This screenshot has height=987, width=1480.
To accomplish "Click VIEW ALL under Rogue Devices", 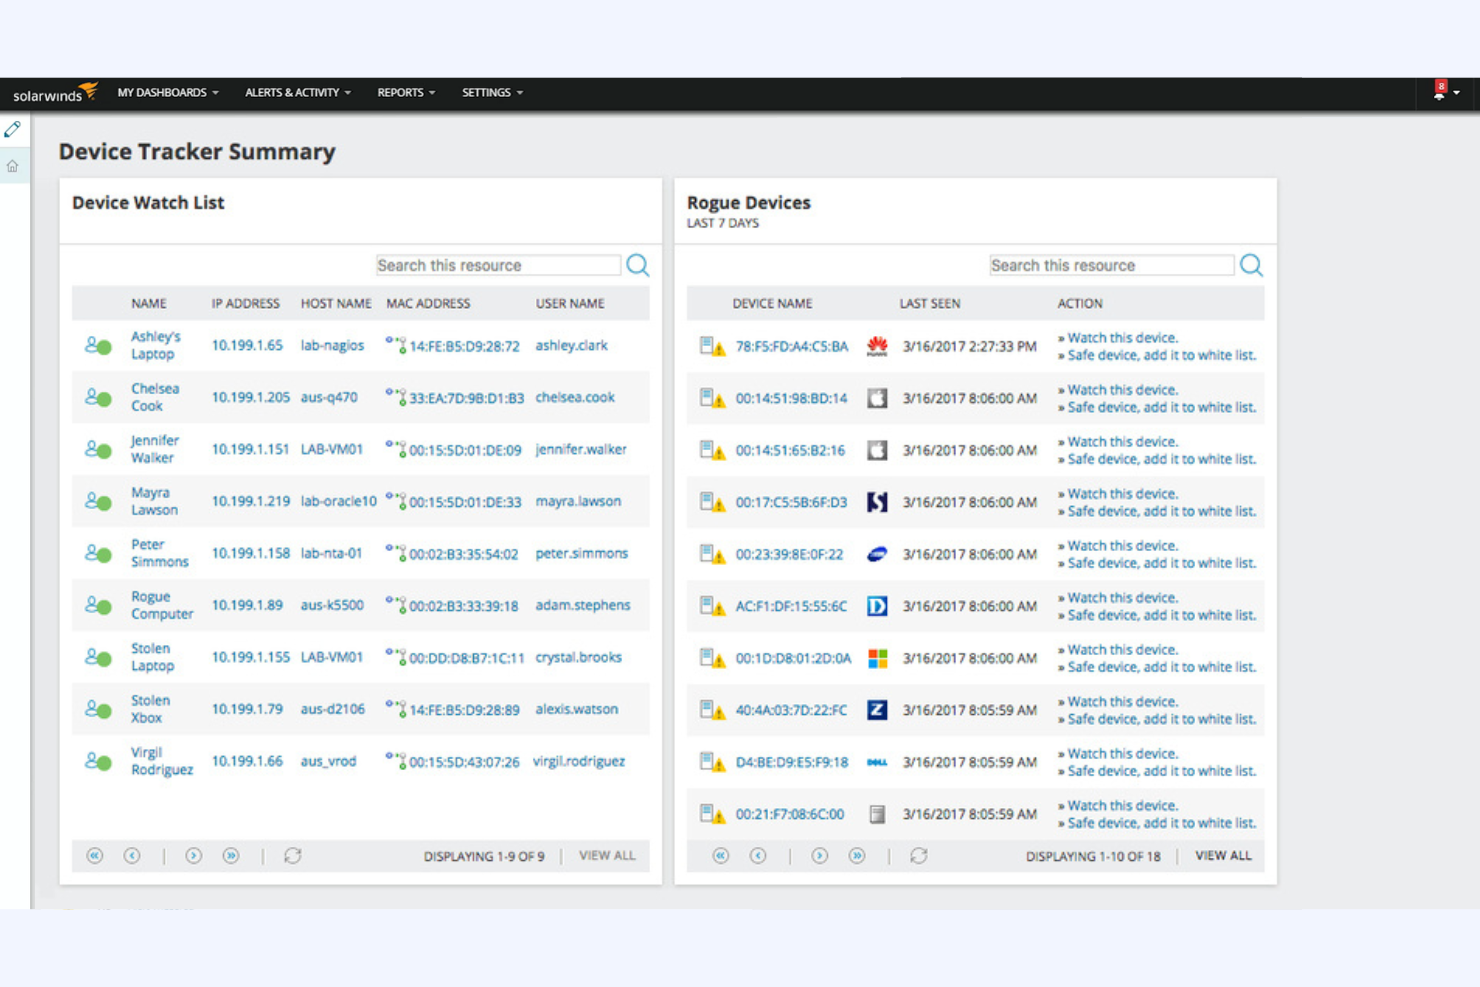I will click(x=1222, y=856).
